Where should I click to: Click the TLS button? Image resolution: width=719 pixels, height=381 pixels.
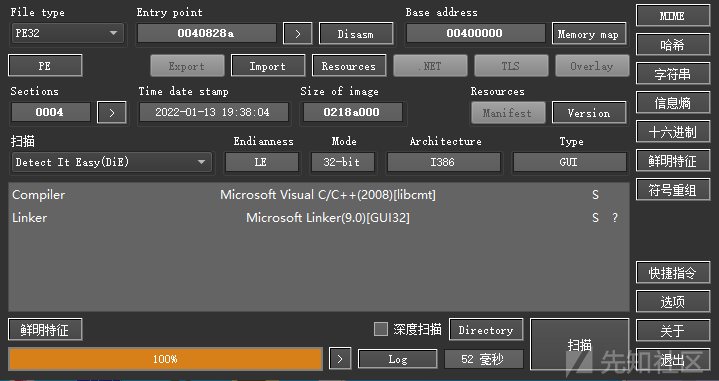(x=511, y=66)
